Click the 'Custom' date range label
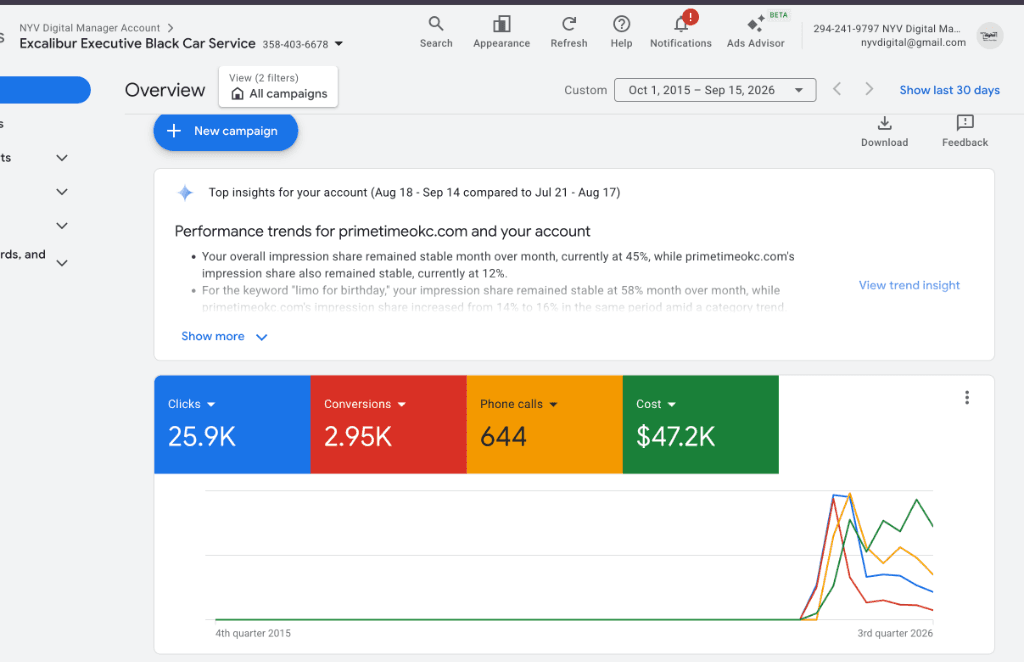The height and width of the screenshot is (662, 1024). tap(585, 90)
